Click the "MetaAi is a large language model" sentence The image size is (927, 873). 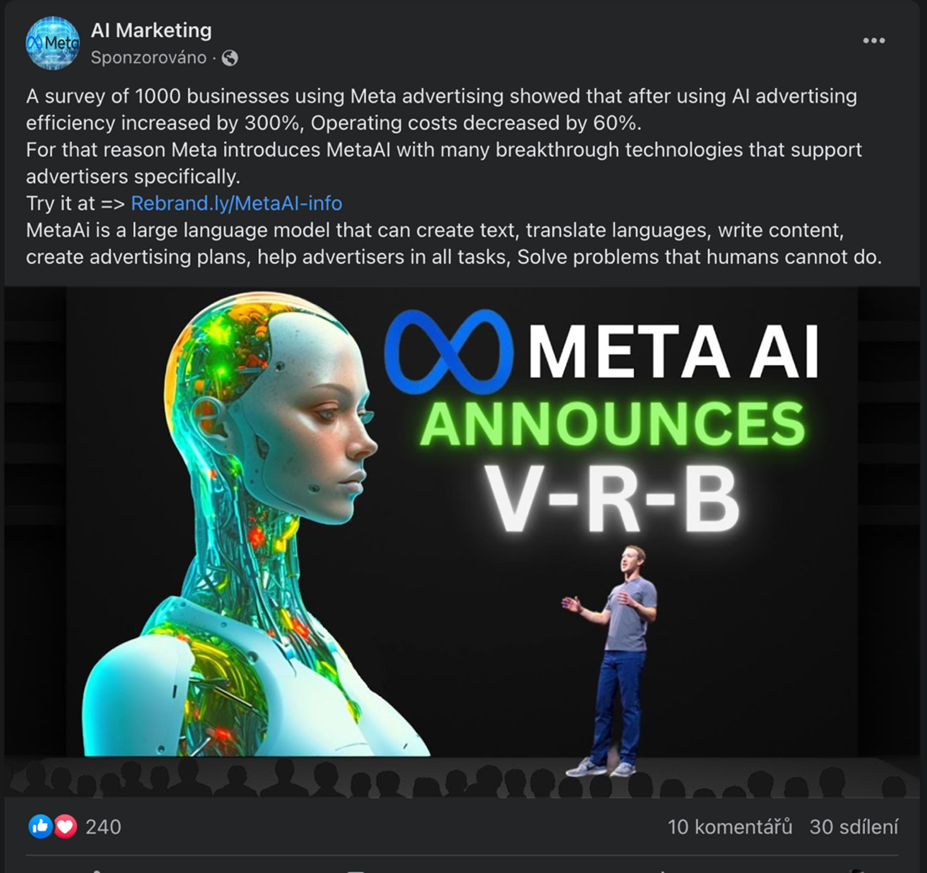(453, 244)
